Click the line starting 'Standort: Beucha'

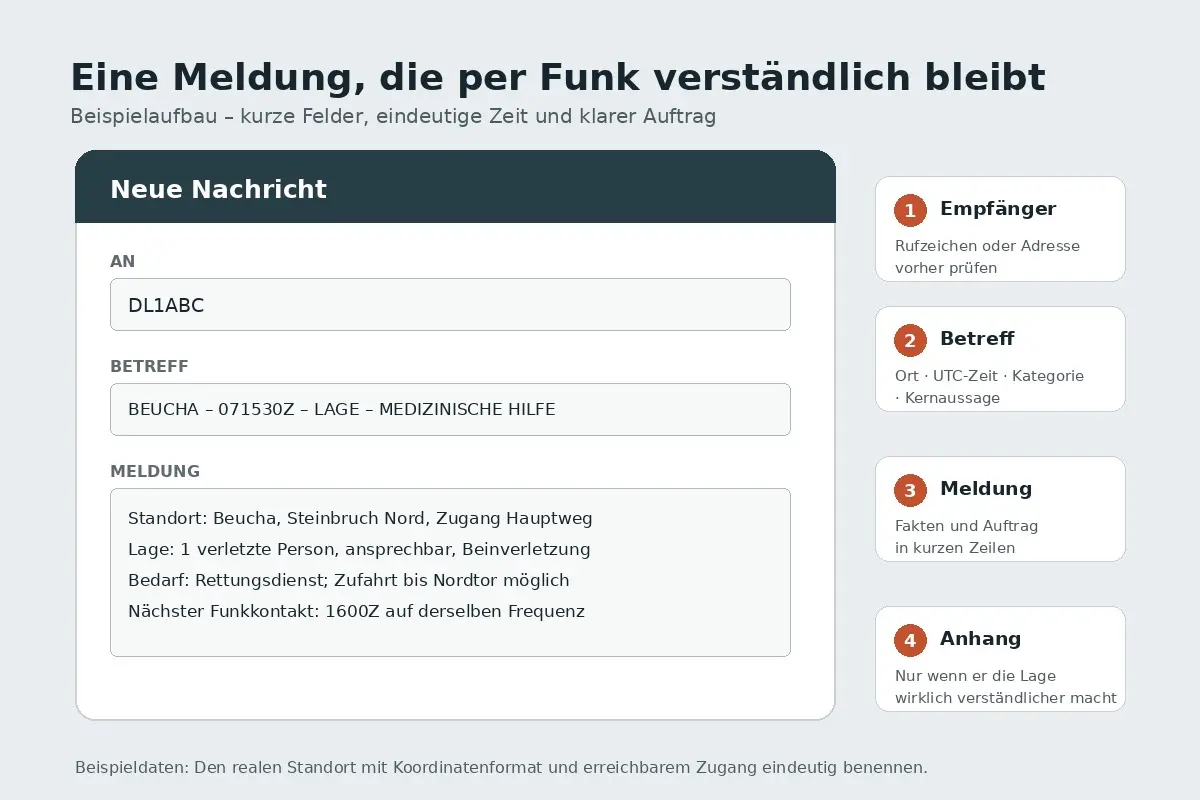(x=360, y=519)
